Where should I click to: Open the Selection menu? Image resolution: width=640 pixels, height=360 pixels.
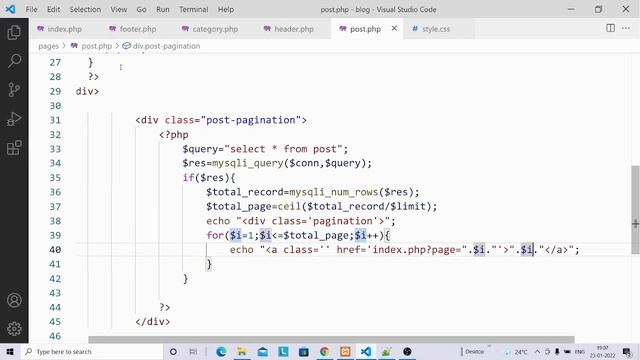pos(85,9)
